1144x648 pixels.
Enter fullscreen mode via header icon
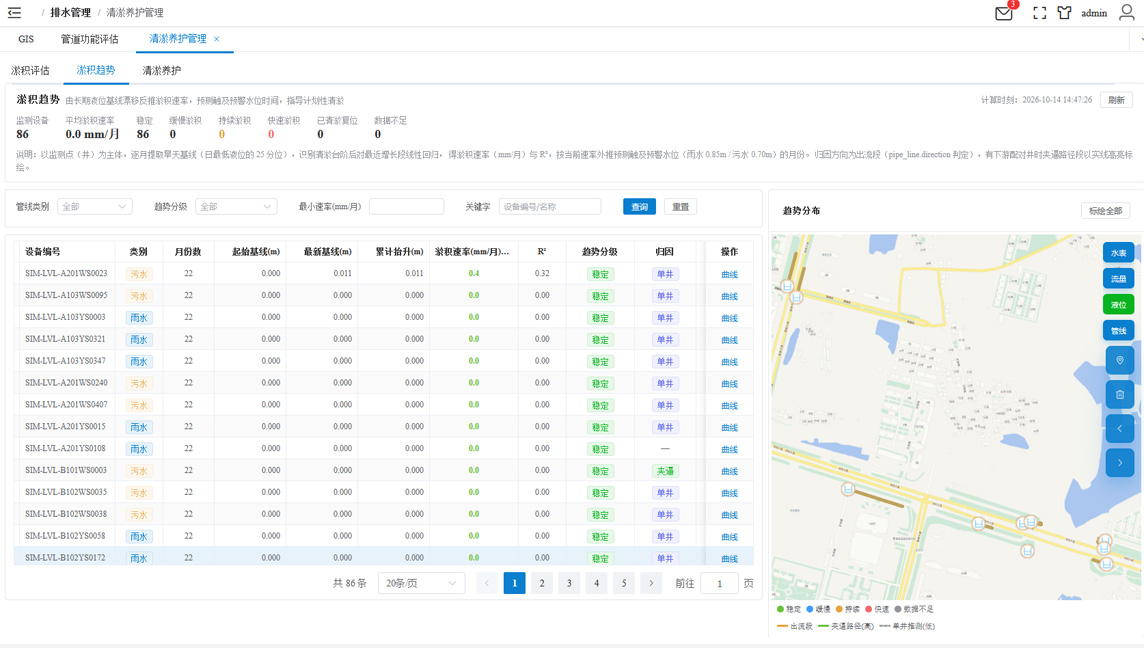pos(1040,13)
